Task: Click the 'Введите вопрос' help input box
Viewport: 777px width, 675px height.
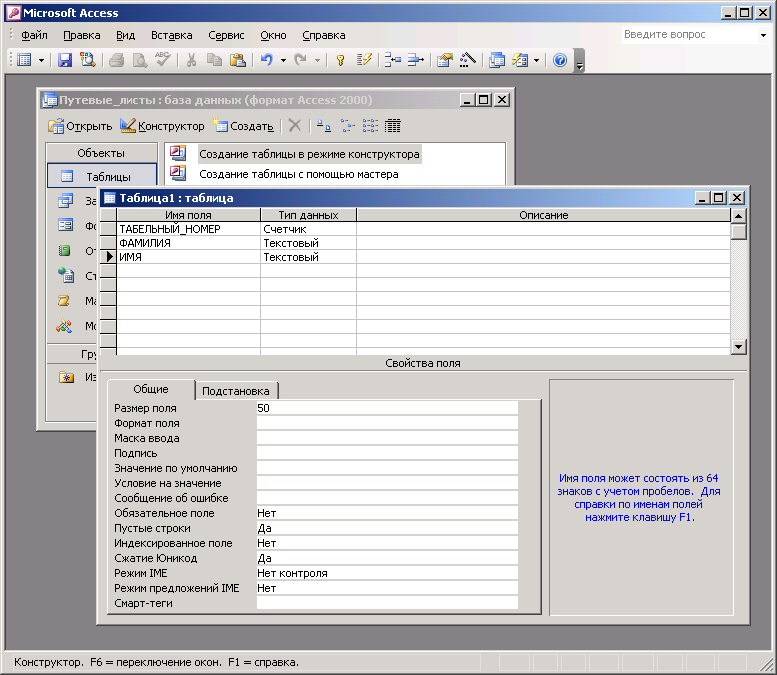Action: click(690, 34)
